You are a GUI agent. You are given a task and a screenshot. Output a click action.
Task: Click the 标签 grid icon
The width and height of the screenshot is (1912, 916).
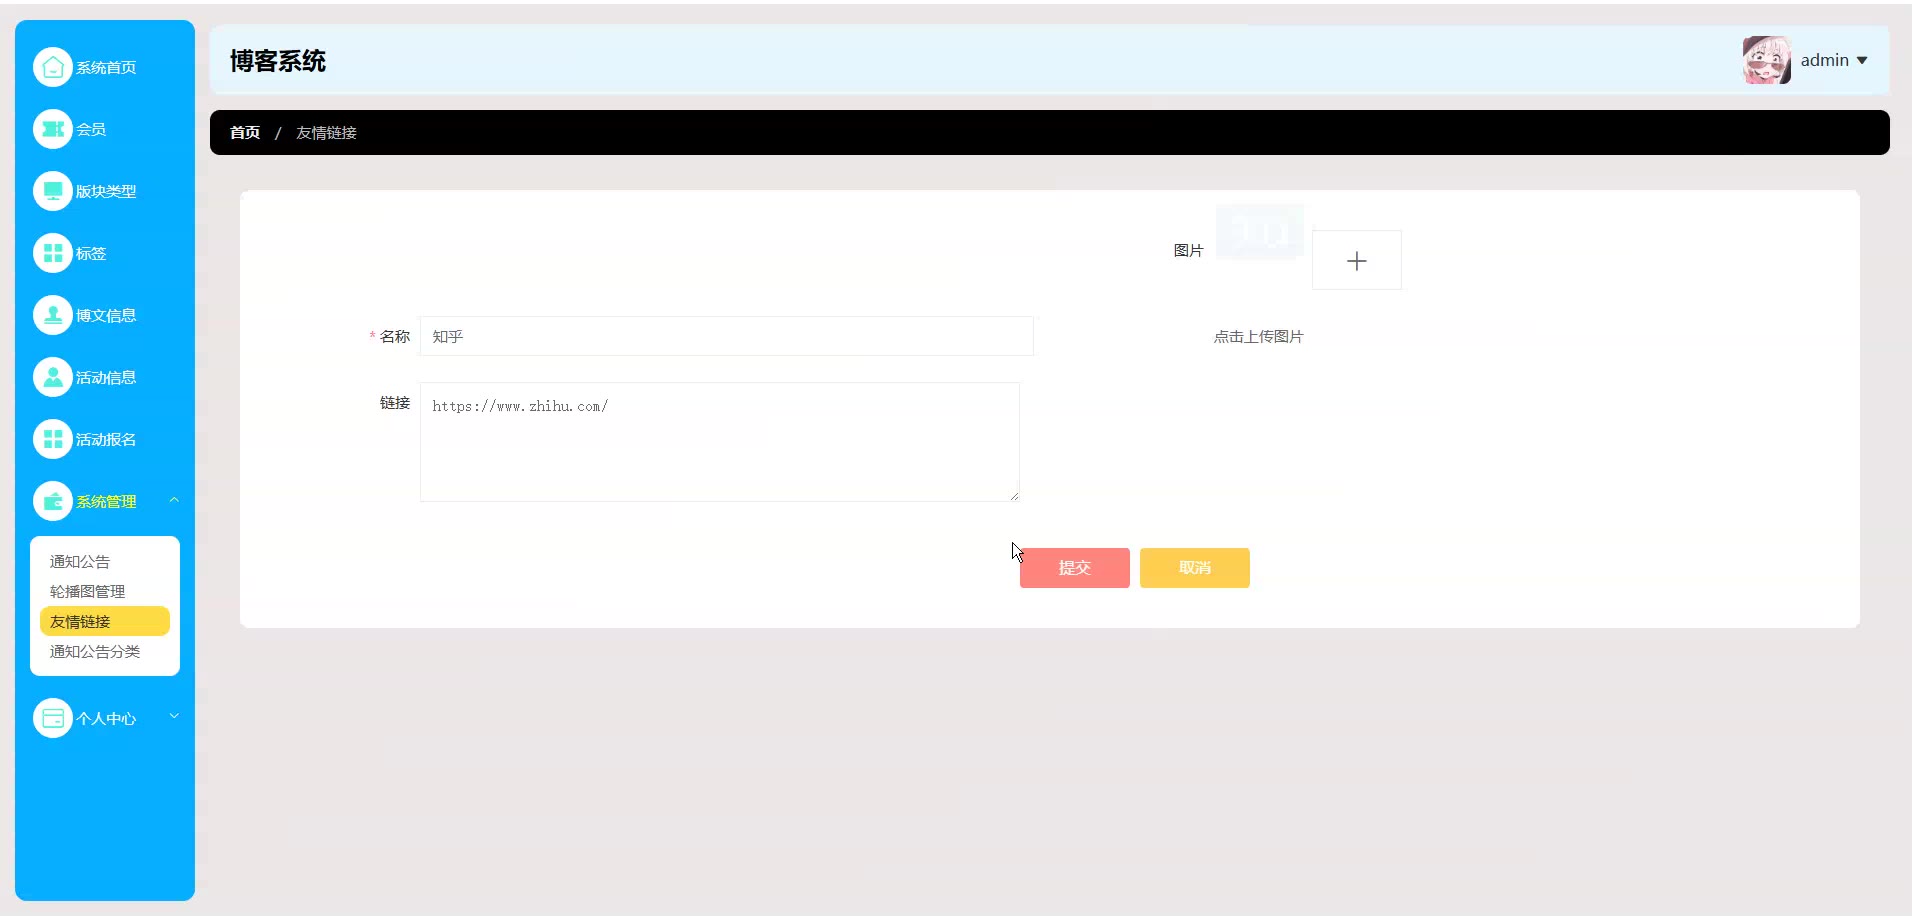click(x=53, y=253)
